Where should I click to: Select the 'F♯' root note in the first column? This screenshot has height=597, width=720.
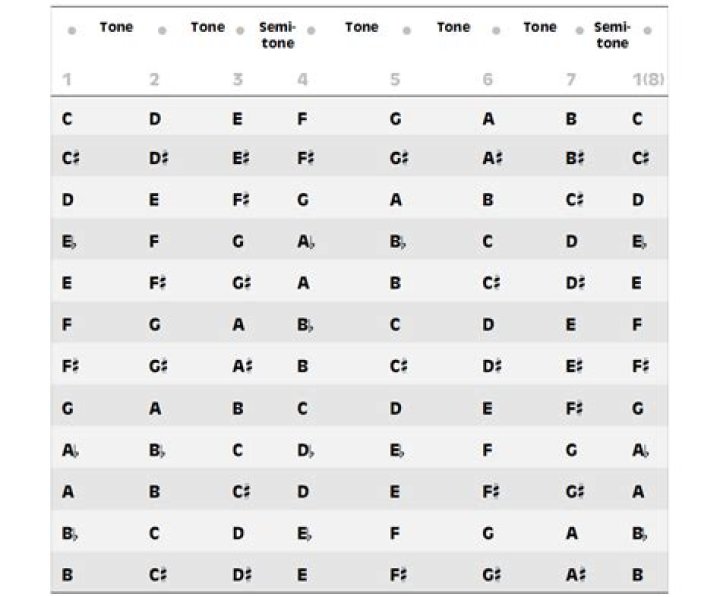pos(70,366)
